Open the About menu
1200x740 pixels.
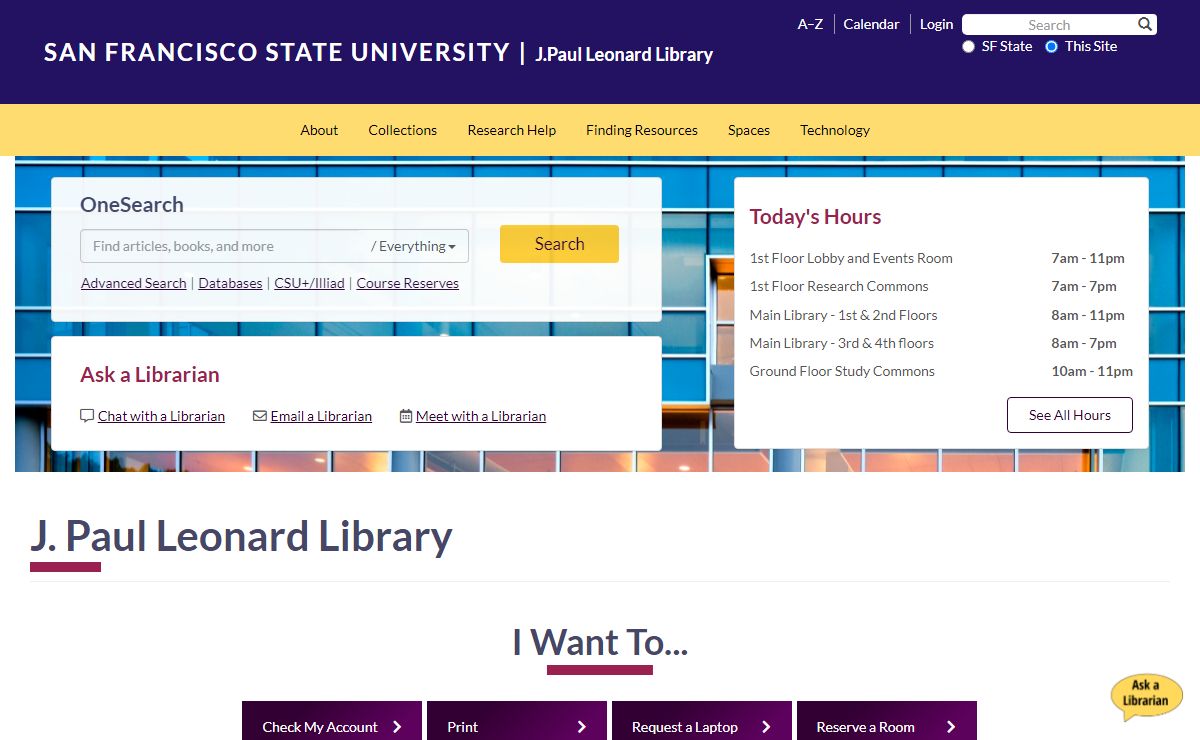(319, 130)
